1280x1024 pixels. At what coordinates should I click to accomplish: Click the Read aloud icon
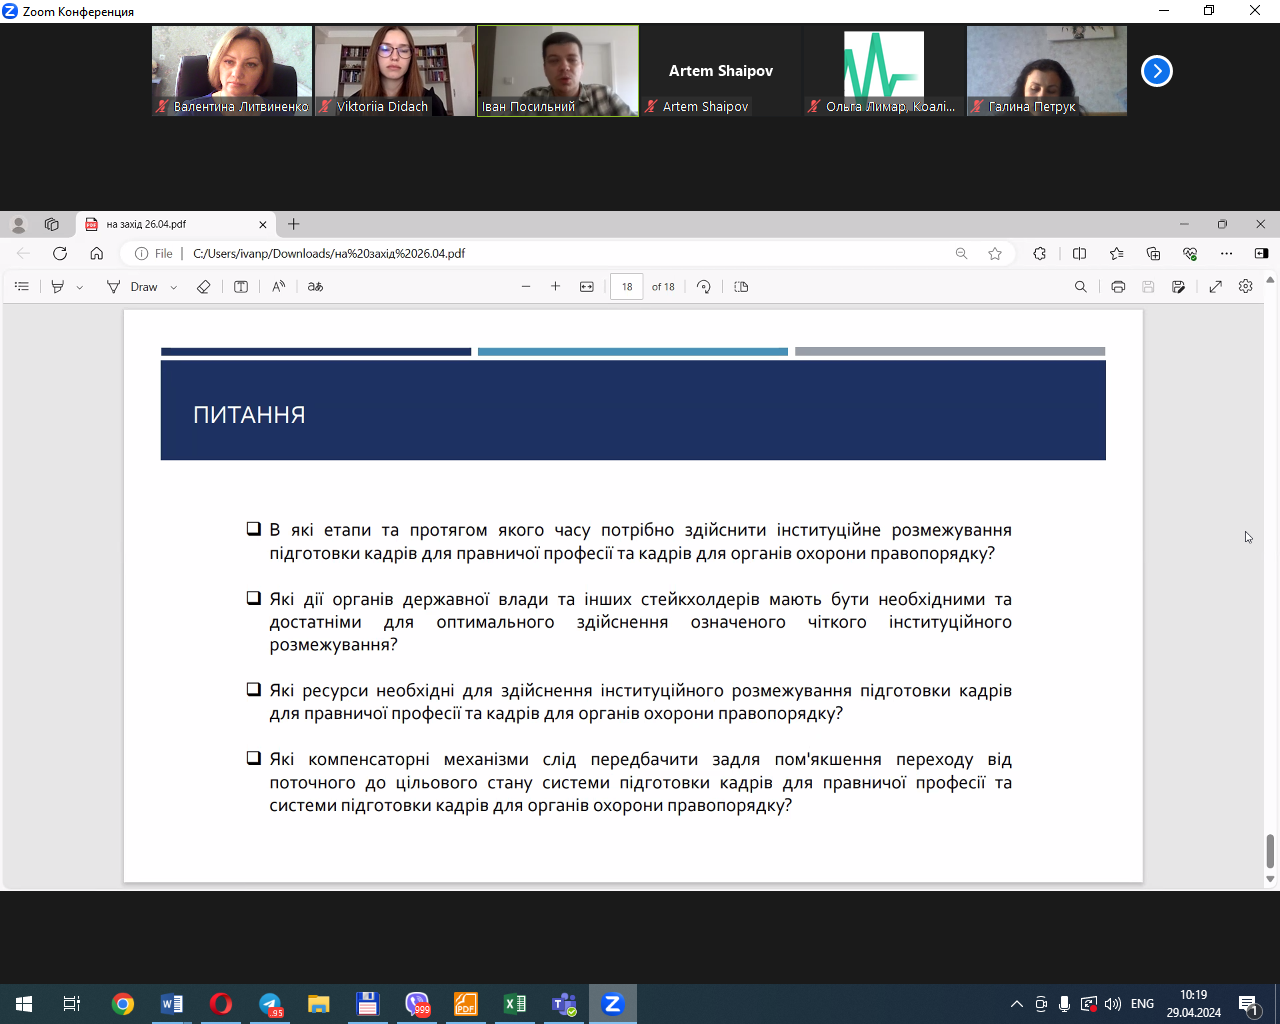279,287
